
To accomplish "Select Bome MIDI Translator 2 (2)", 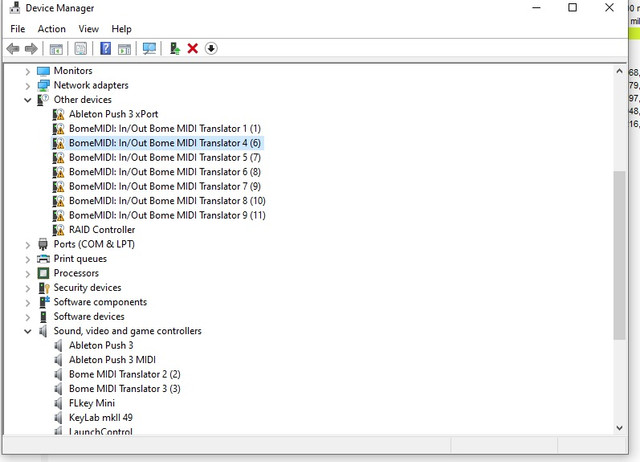I will (124, 374).
